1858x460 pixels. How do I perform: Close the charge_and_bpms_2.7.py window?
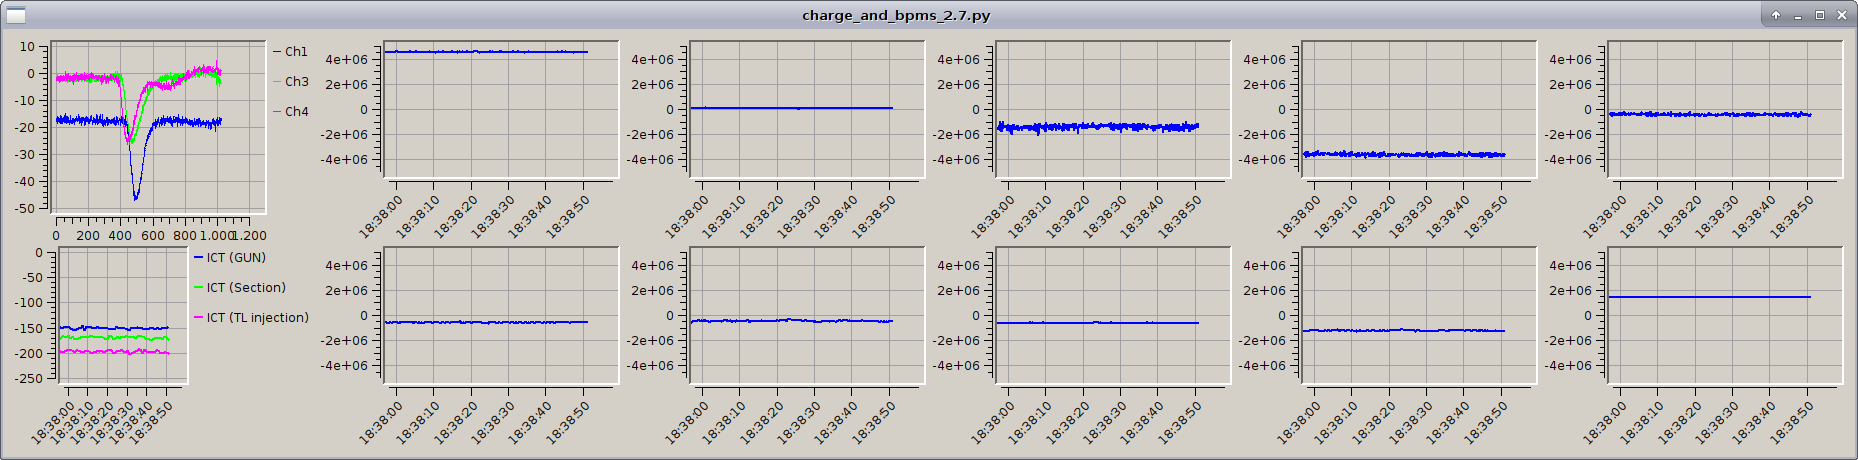coord(1842,15)
